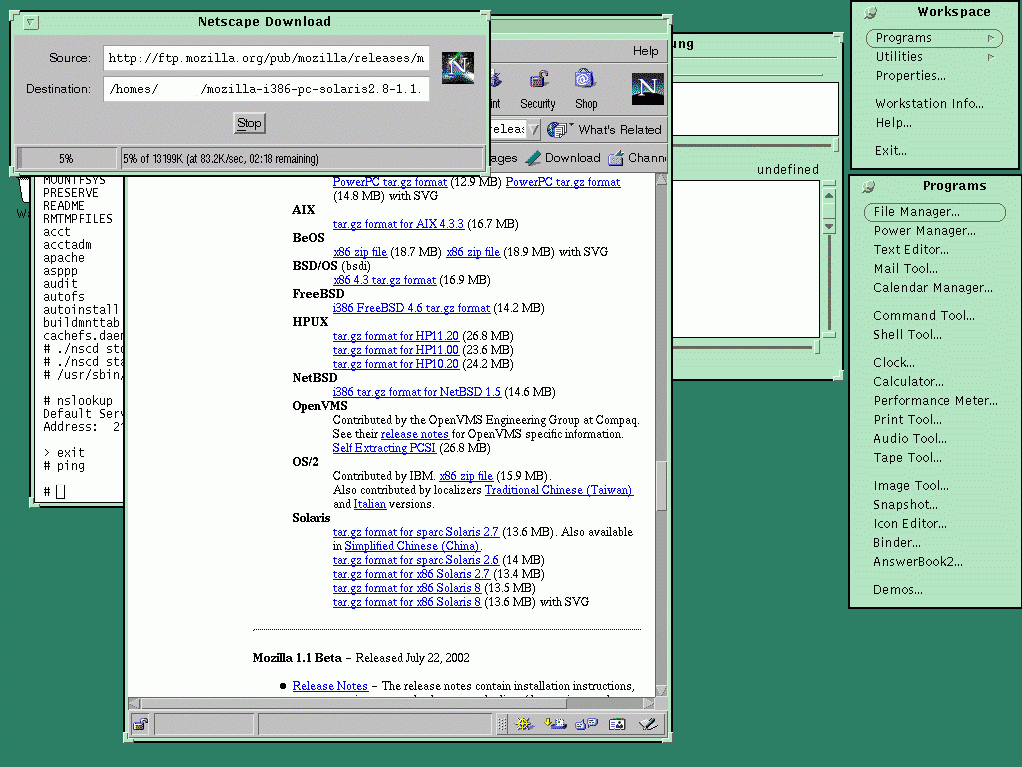Click the What's Related button label
The height and width of the screenshot is (767, 1022).
click(619, 130)
